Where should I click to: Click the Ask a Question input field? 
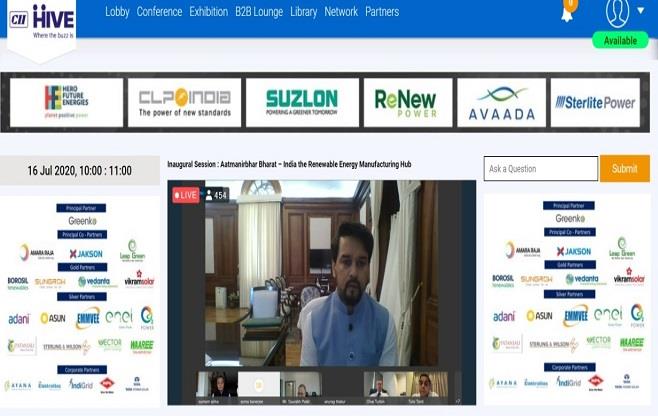pyautogui.click(x=540, y=168)
